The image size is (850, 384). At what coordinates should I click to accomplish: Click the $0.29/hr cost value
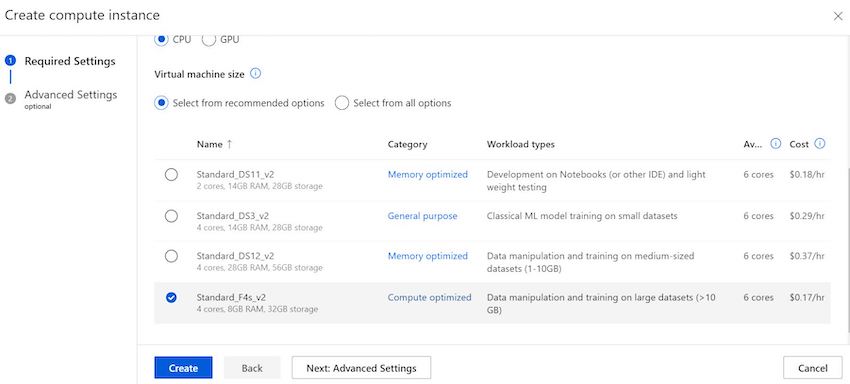tap(807, 216)
